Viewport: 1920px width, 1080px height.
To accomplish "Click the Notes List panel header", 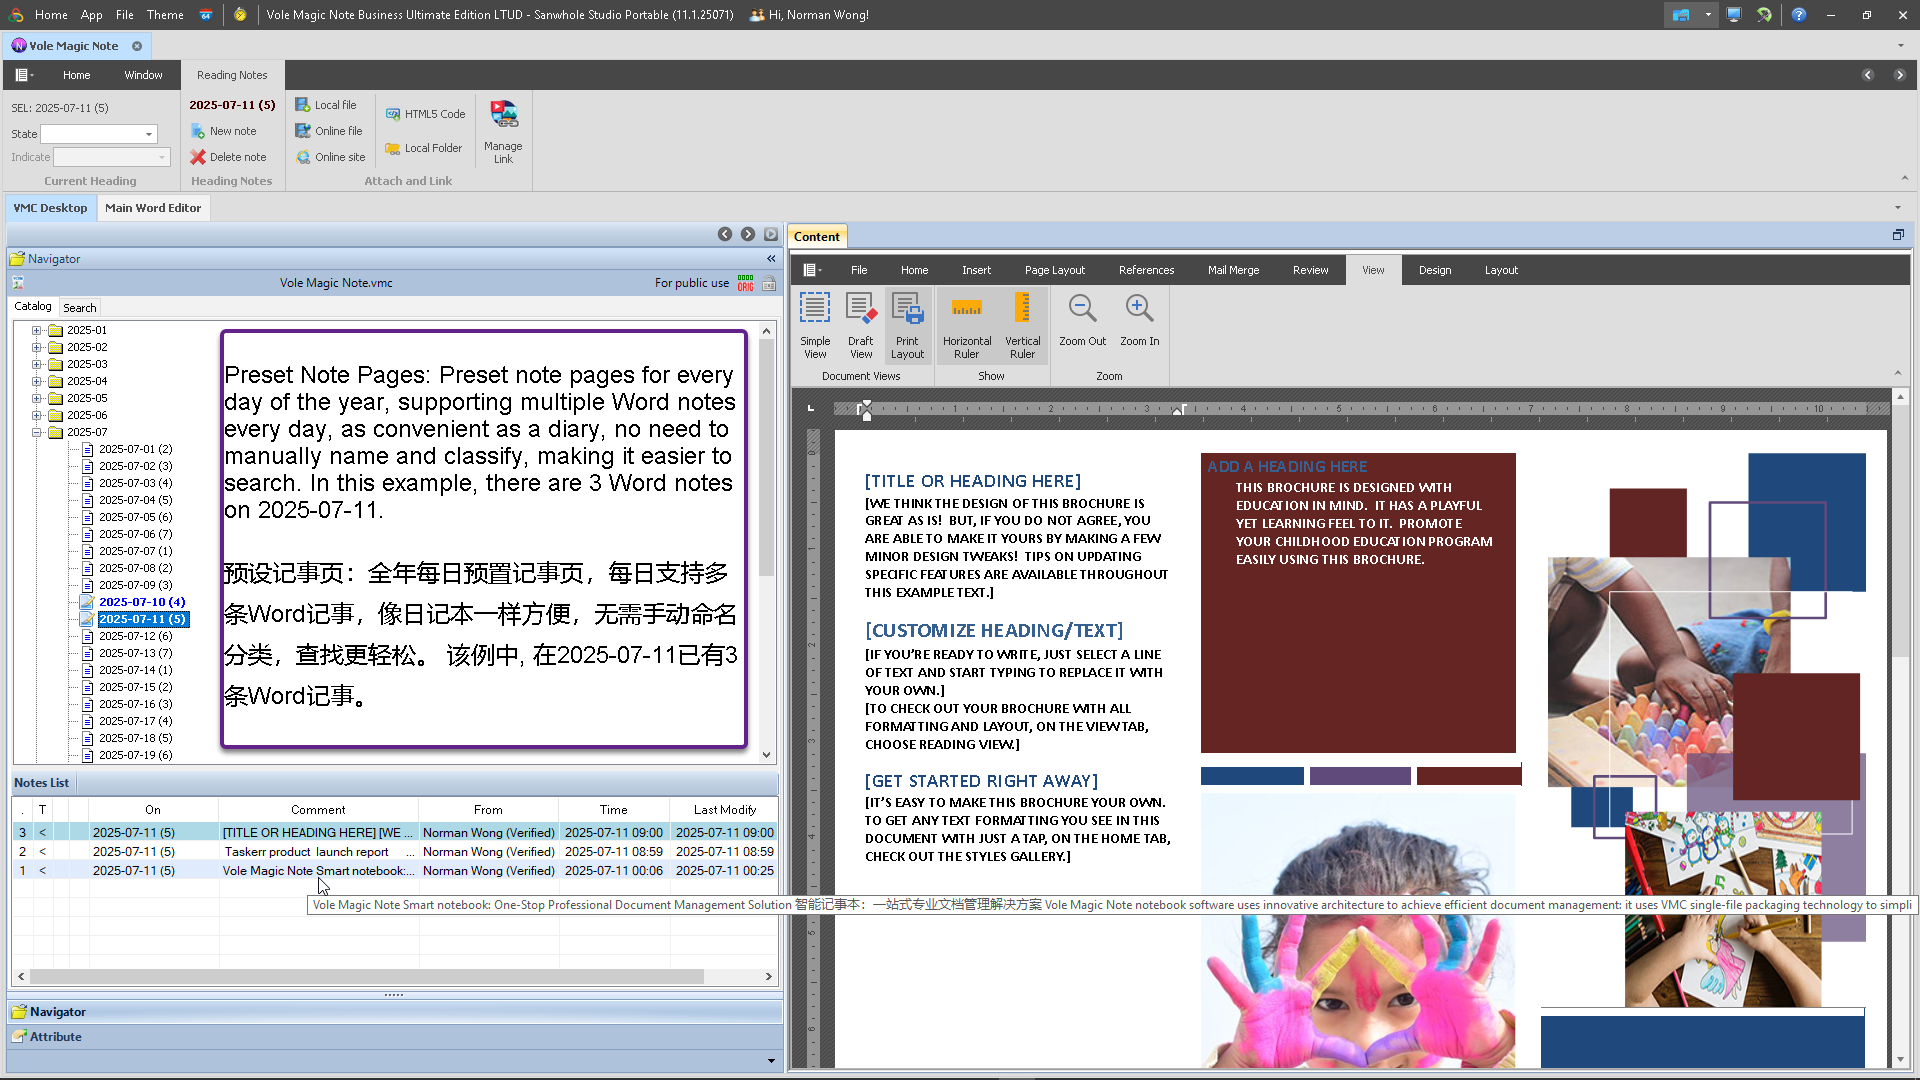I will tap(42, 783).
